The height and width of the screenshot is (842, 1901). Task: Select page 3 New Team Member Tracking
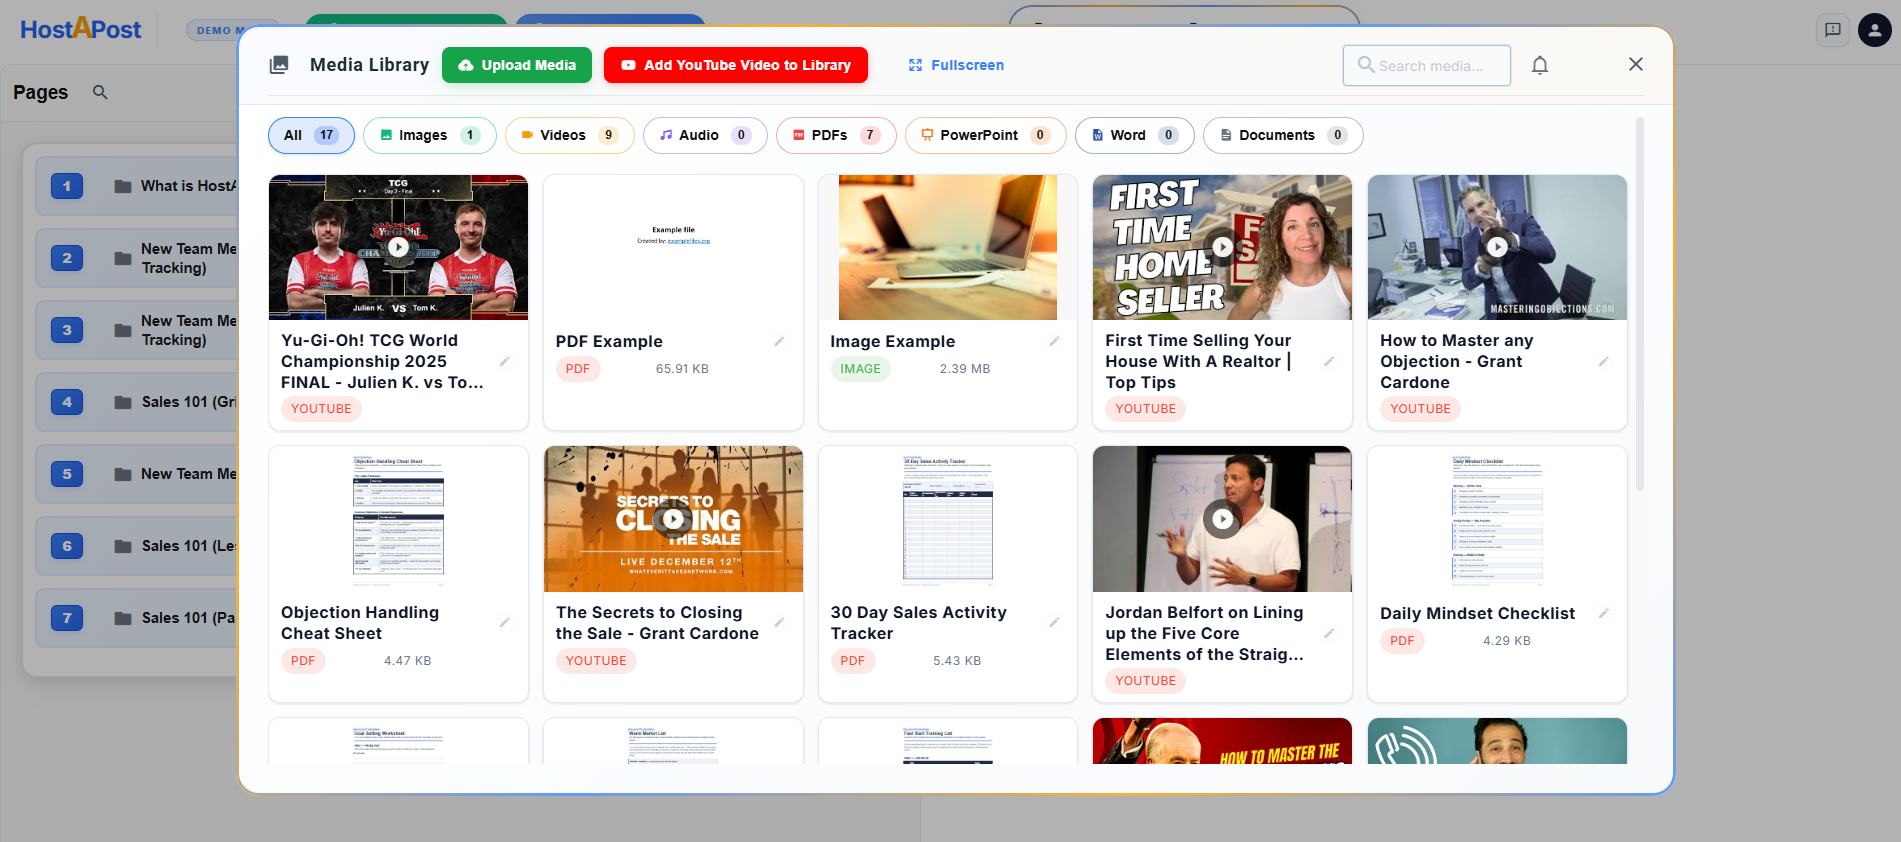click(137, 330)
